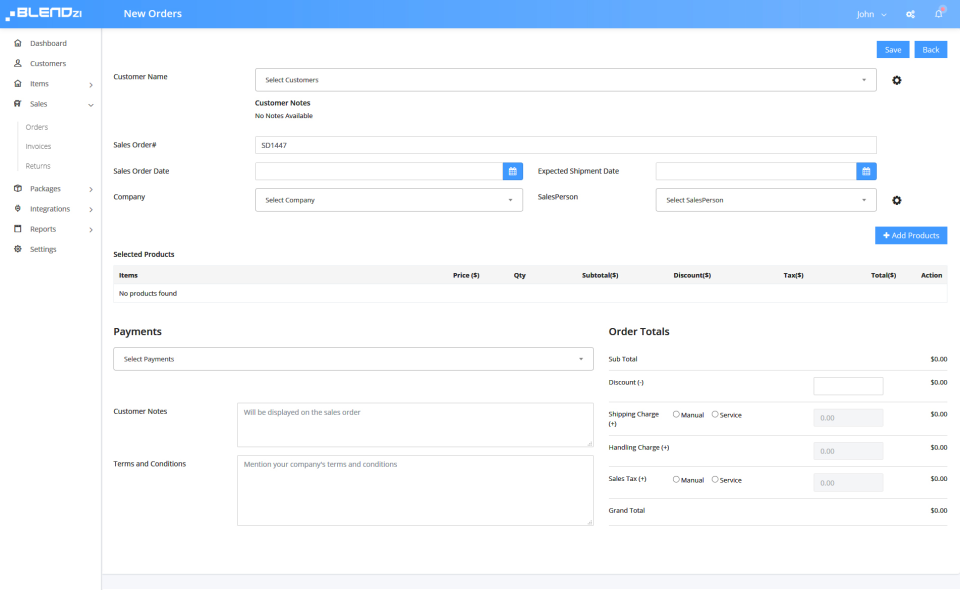Open Invoices under the Sales menu

pos(38,146)
